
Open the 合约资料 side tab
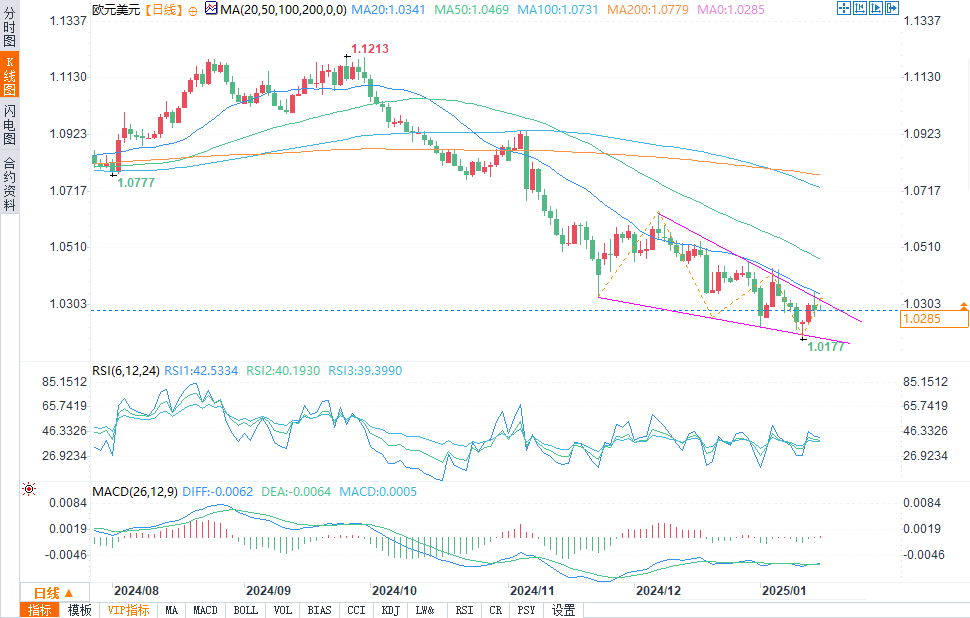[9, 184]
